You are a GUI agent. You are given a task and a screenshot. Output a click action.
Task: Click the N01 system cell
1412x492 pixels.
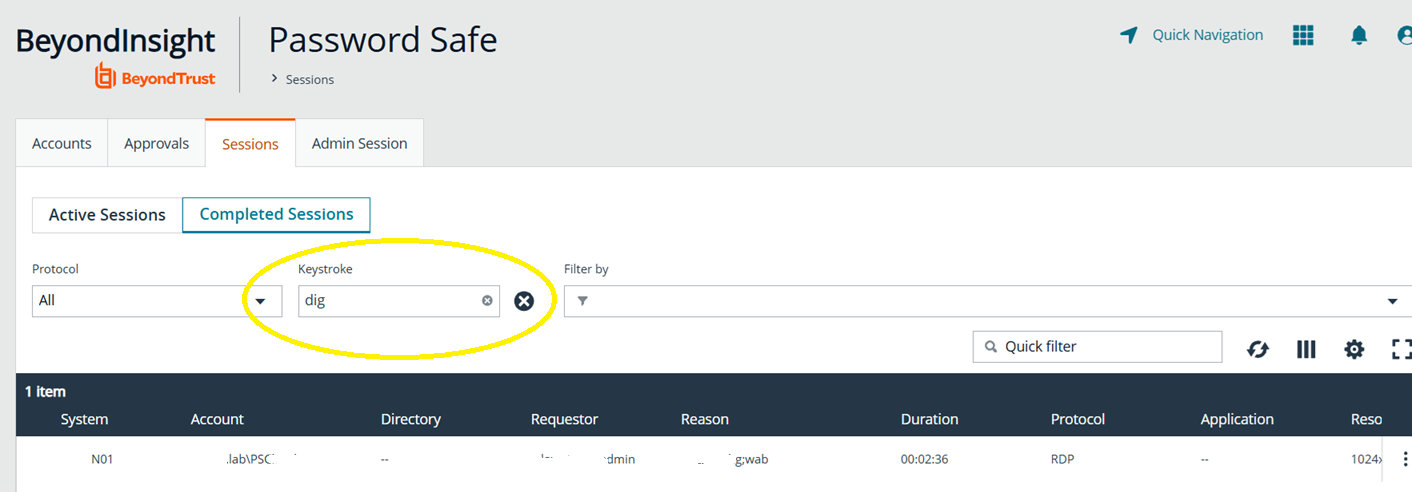pyautogui.click(x=103, y=460)
